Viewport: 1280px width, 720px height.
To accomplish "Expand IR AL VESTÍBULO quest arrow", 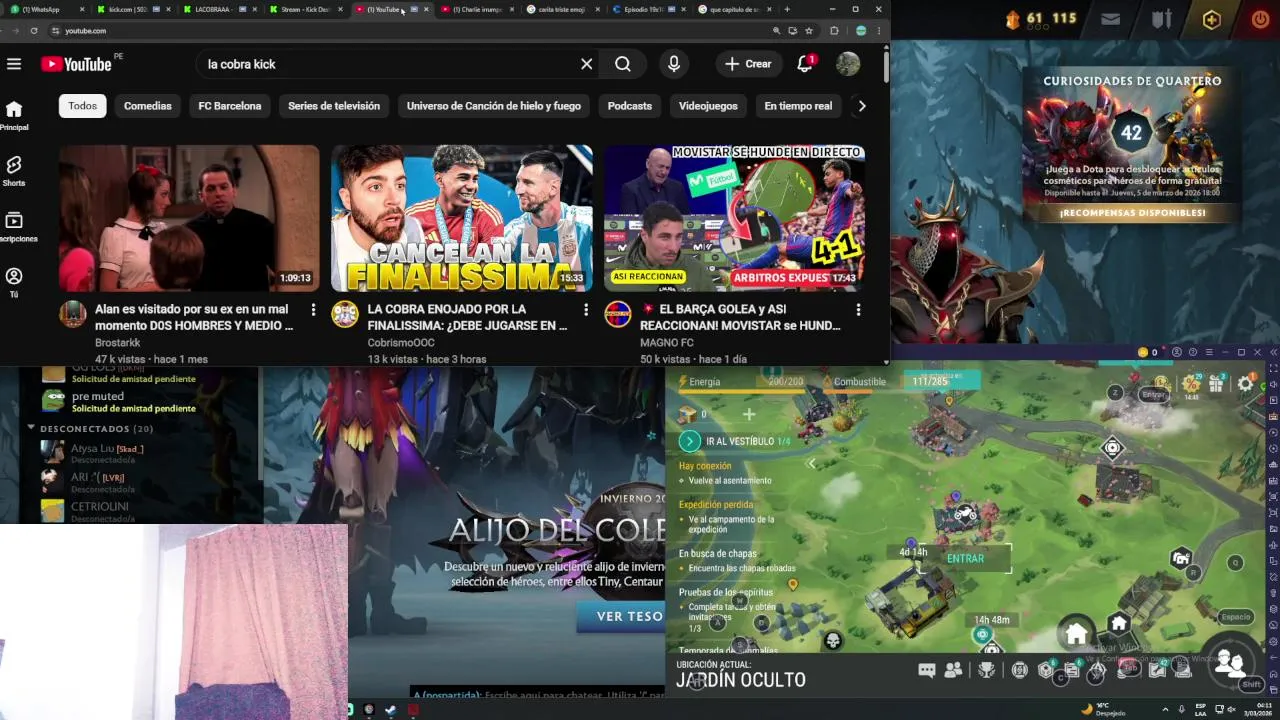I will pos(689,441).
